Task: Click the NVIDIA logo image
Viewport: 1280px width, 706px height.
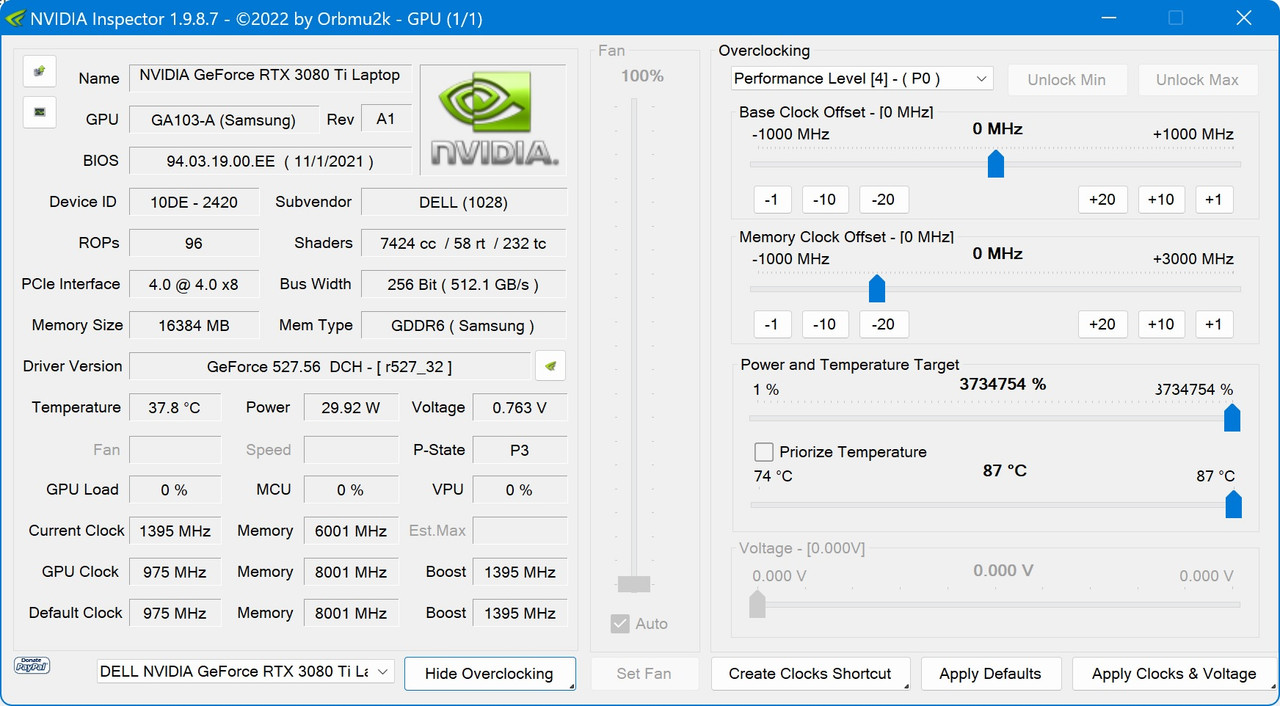Action: point(493,119)
